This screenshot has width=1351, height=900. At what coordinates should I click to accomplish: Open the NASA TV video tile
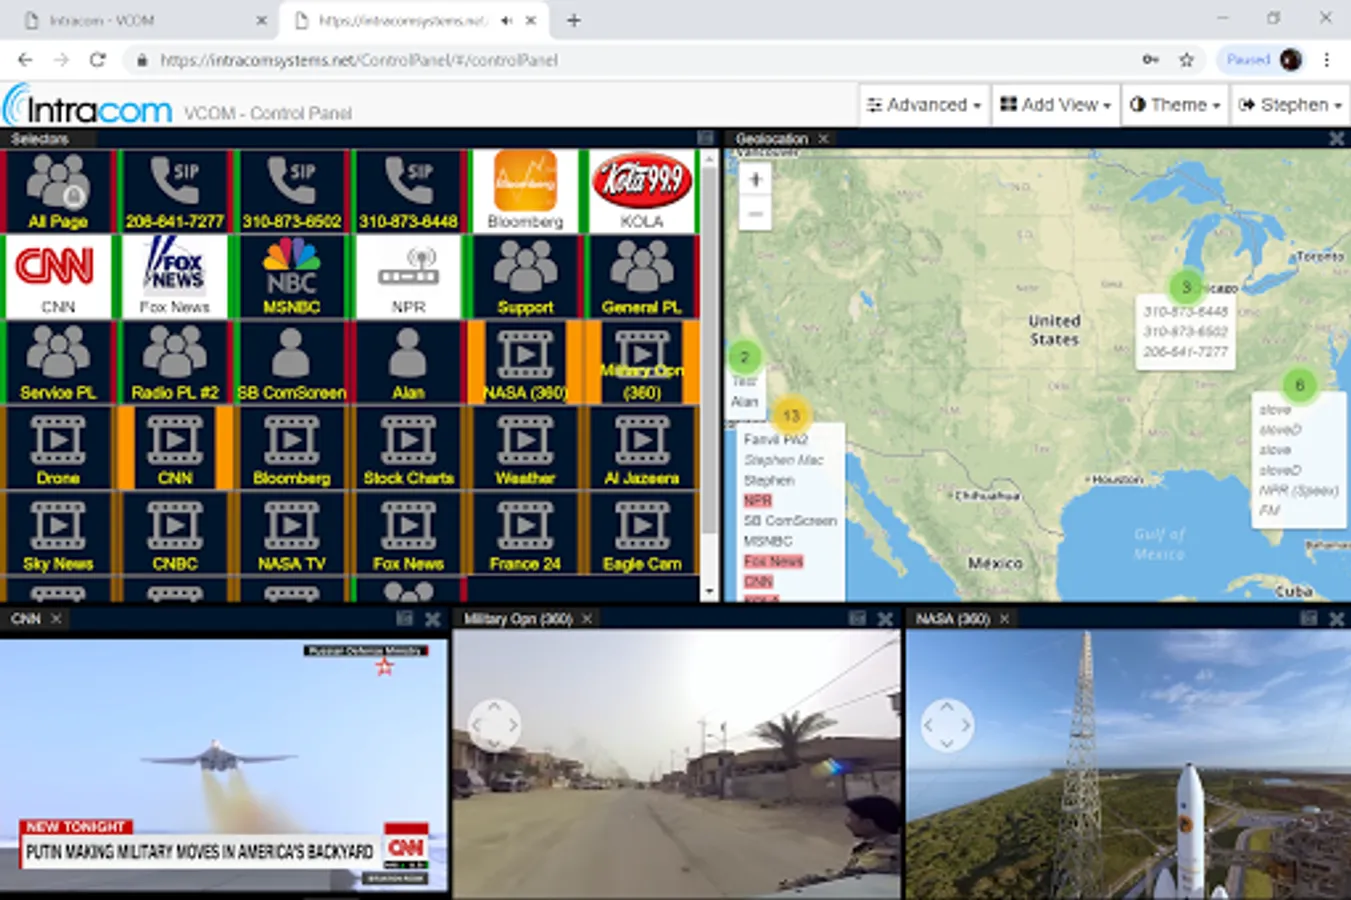tap(292, 534)
